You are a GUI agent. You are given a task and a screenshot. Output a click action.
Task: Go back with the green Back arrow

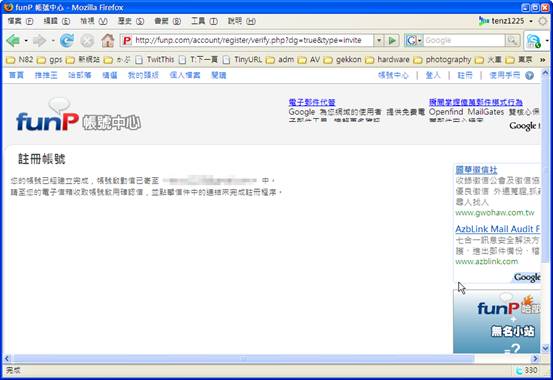coord(13,41)
